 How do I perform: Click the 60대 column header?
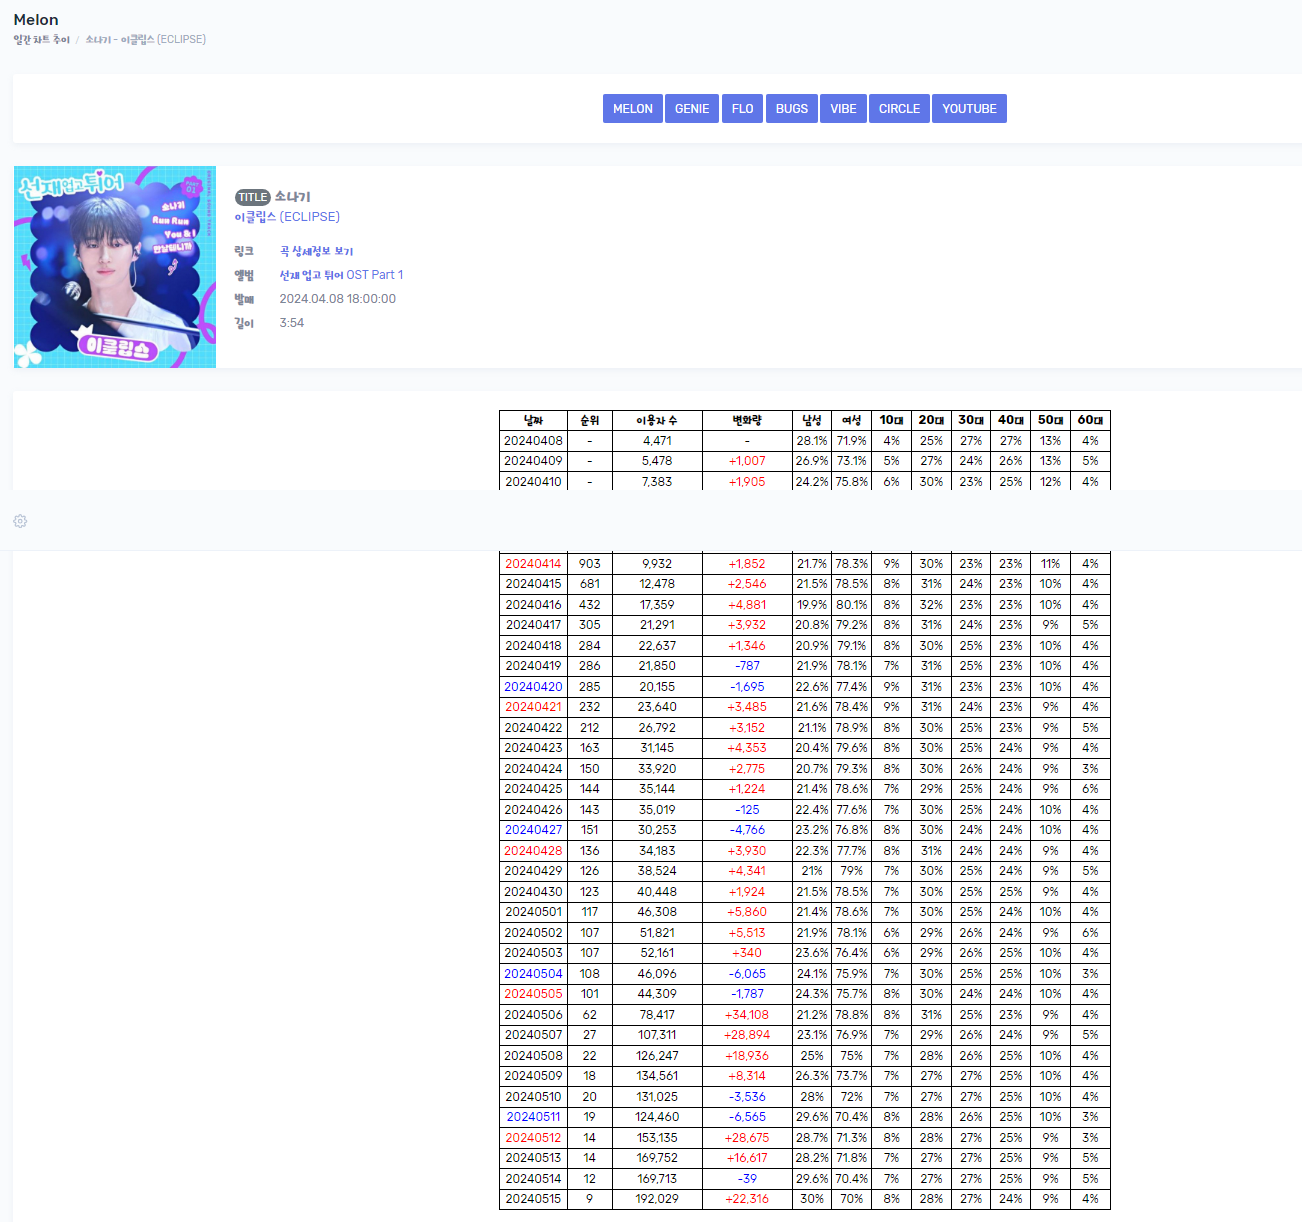pos(1090,421)
